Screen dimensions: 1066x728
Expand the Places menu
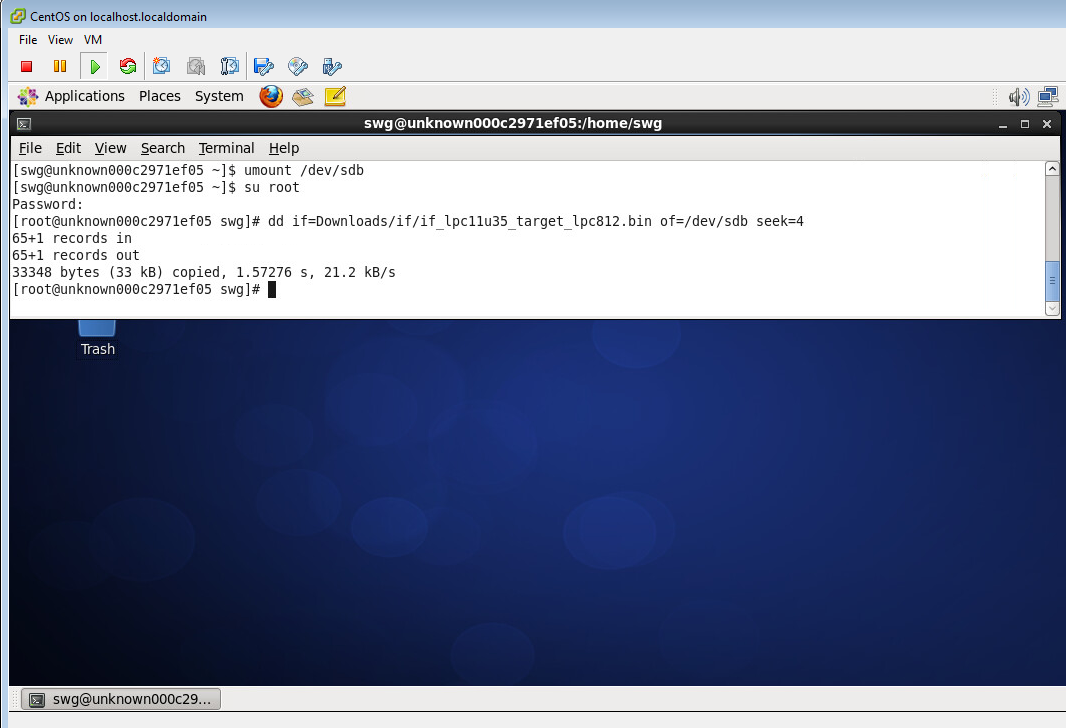point(160,96)
